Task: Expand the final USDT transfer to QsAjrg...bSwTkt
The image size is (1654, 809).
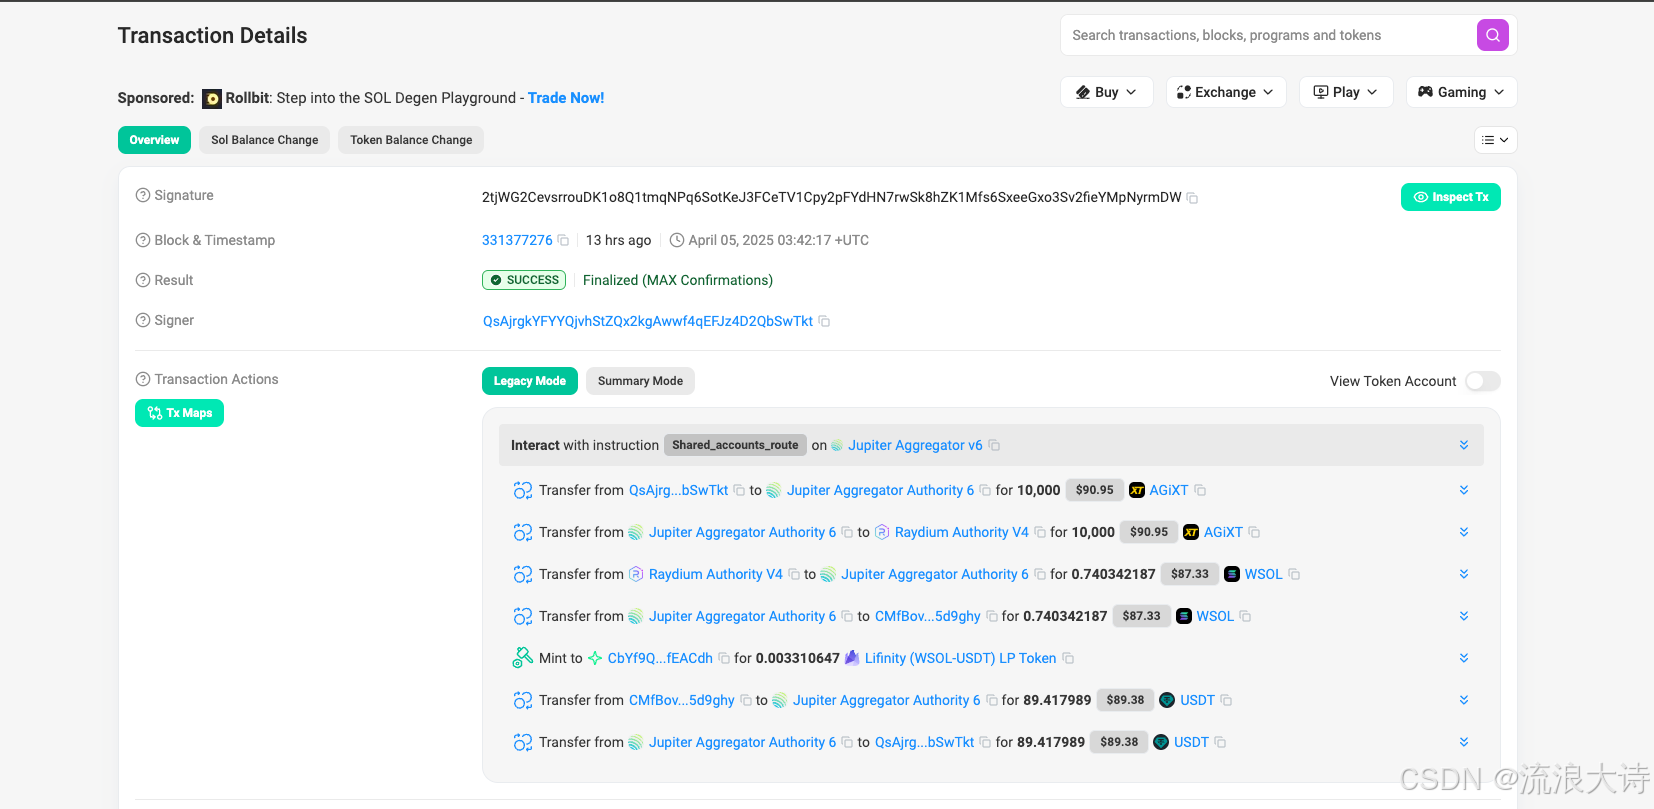Action: tap(1464, 742)
